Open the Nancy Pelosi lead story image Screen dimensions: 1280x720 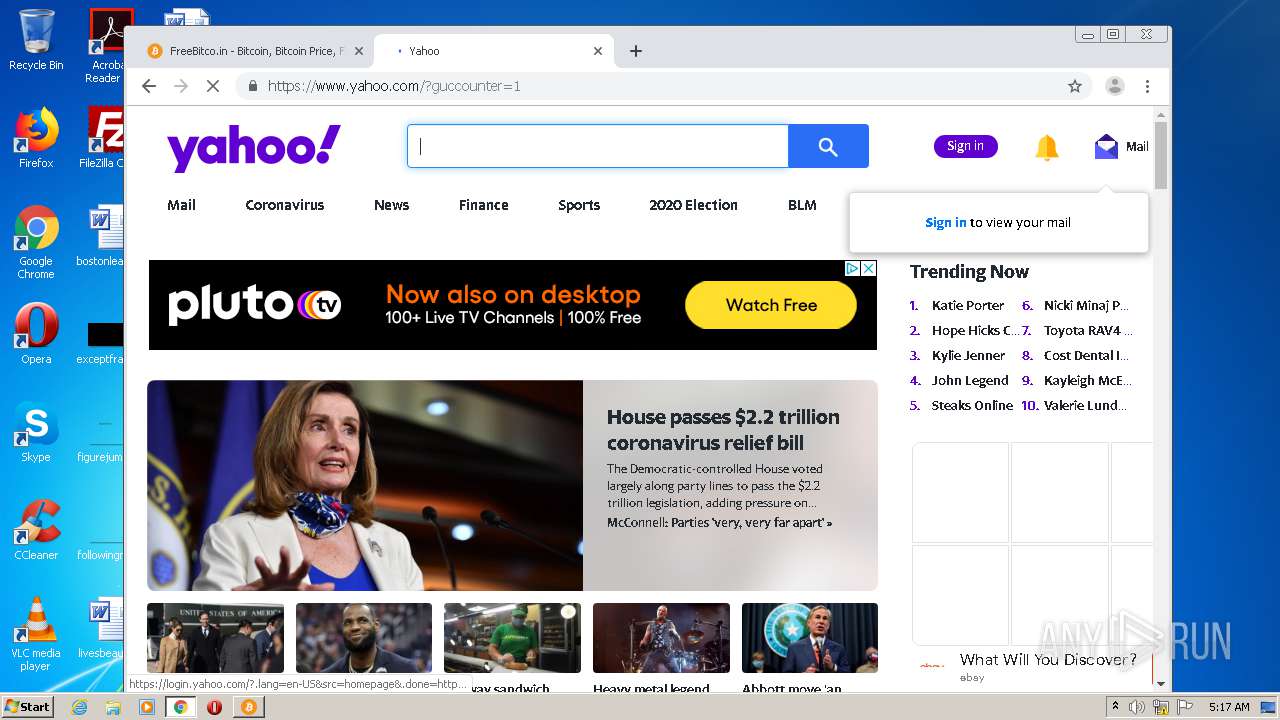pyautogui.click(x=365, y=485)
